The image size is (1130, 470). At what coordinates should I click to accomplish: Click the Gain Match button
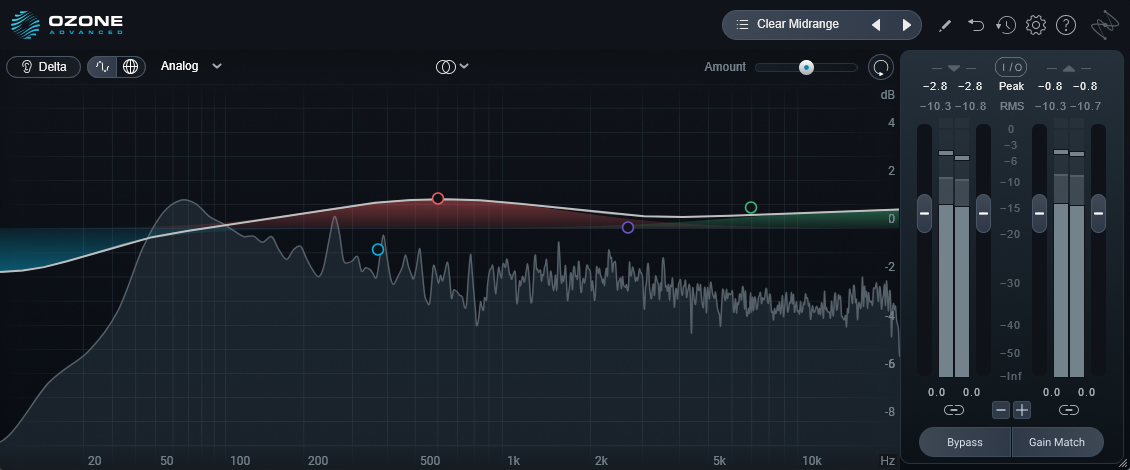tap(1057, 442)
